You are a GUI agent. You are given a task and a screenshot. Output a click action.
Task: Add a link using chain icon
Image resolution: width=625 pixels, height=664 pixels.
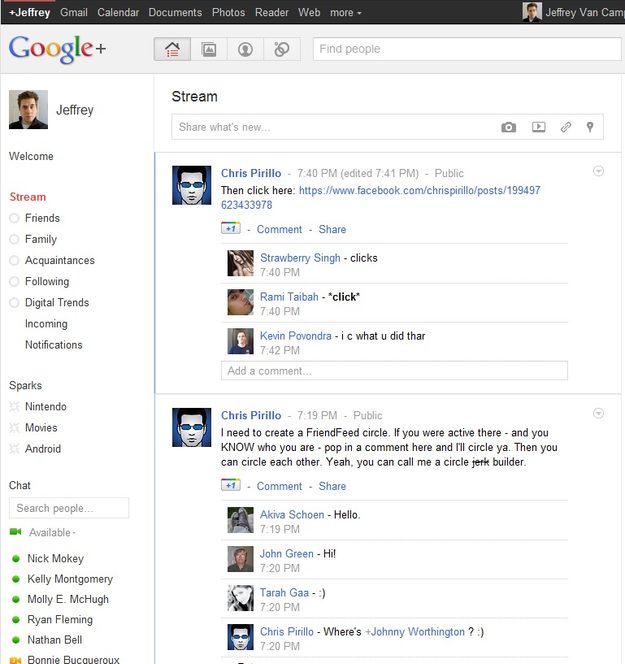coord(566,127)
